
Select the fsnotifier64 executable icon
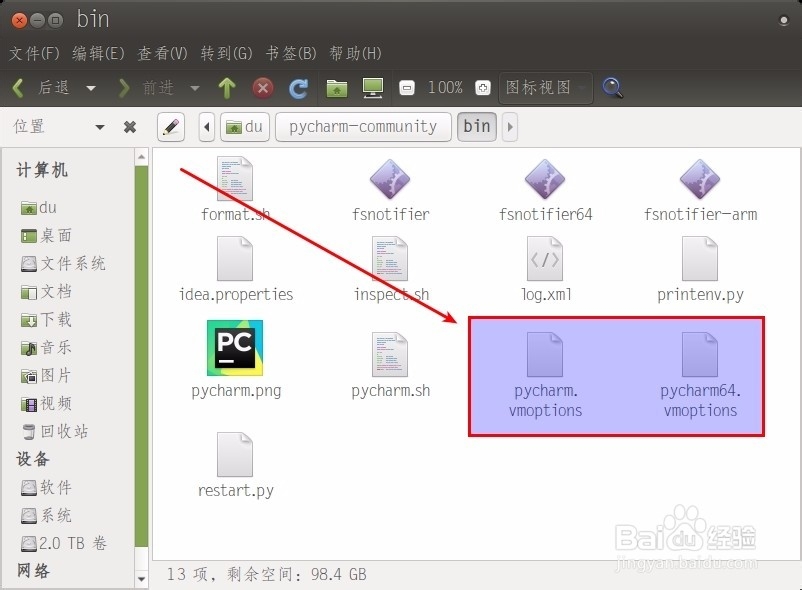545,179
